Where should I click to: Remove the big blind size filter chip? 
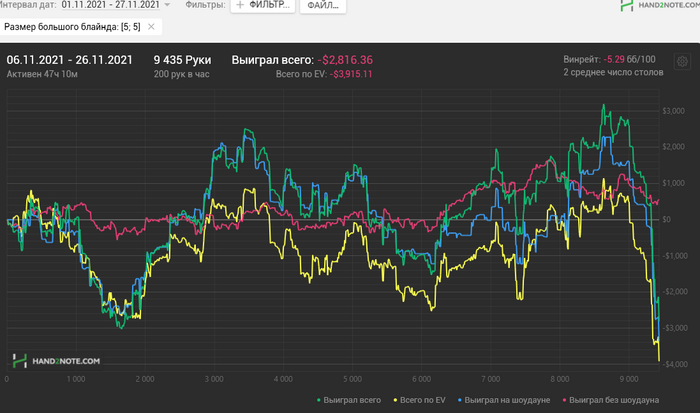(x=151, y=27)
